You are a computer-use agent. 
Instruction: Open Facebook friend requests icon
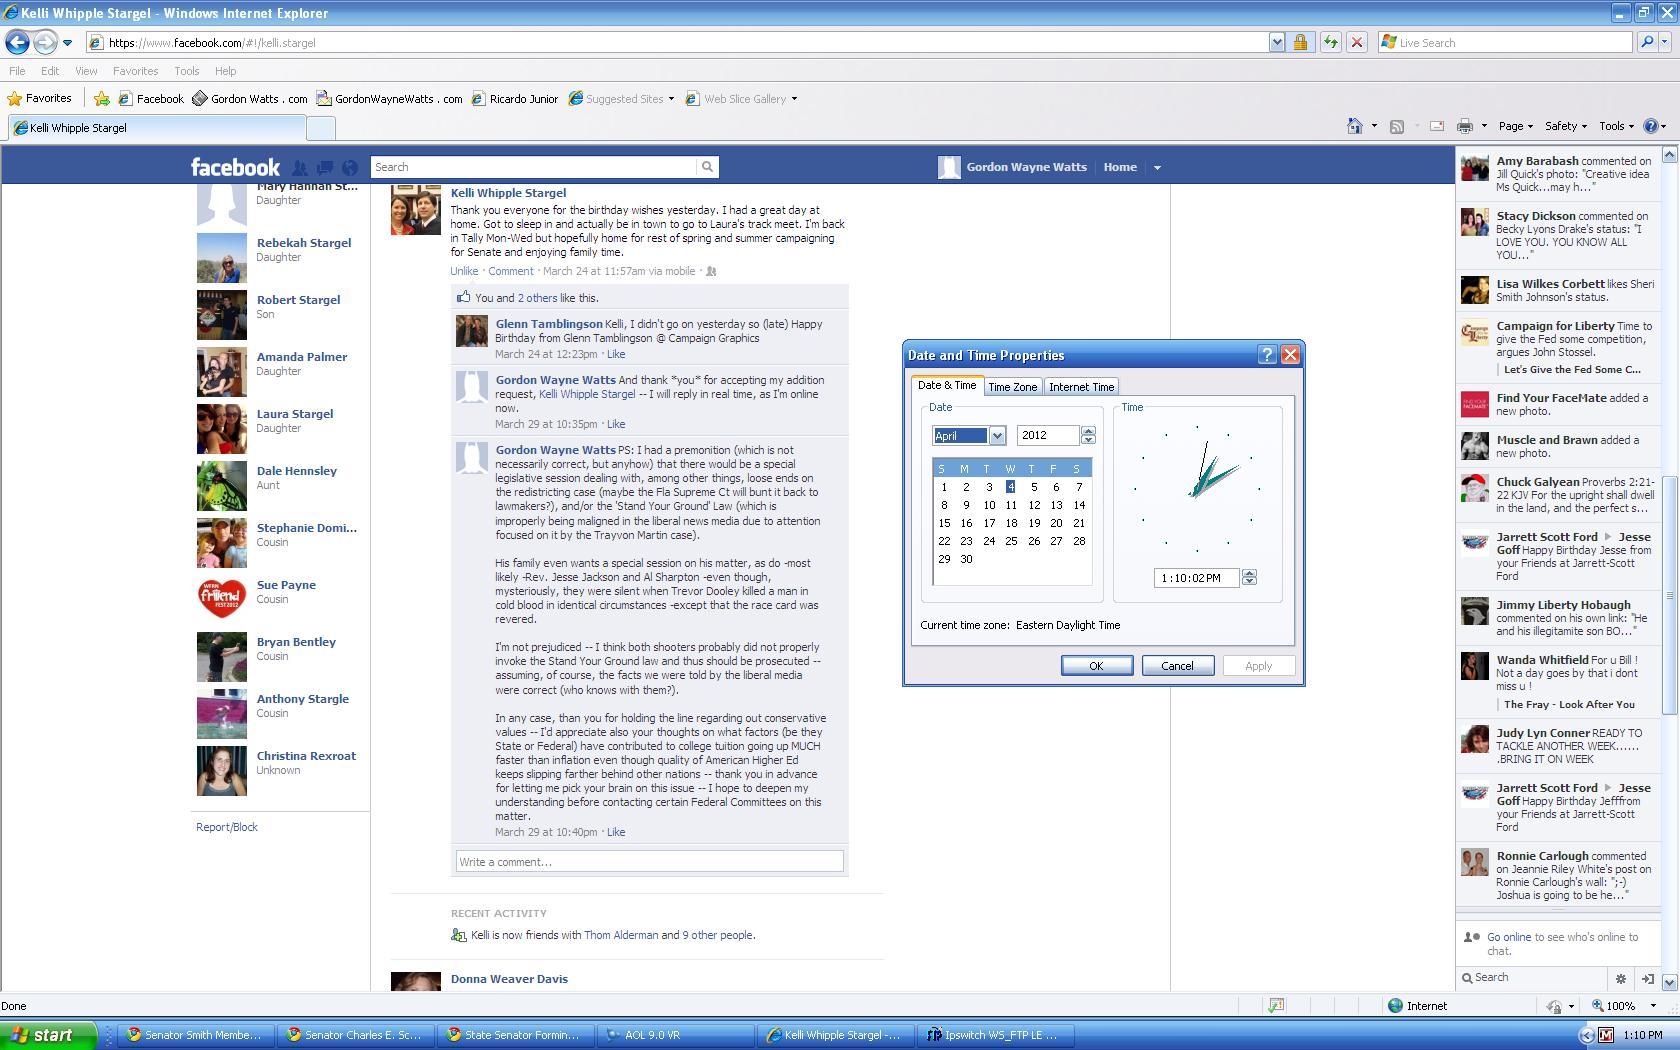coord(299,168)
